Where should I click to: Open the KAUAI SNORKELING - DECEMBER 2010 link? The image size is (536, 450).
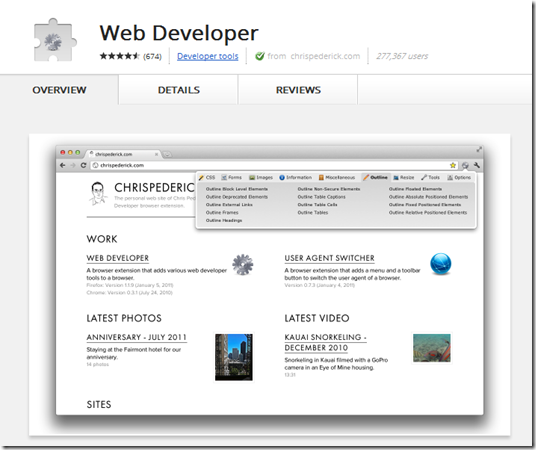325,342
